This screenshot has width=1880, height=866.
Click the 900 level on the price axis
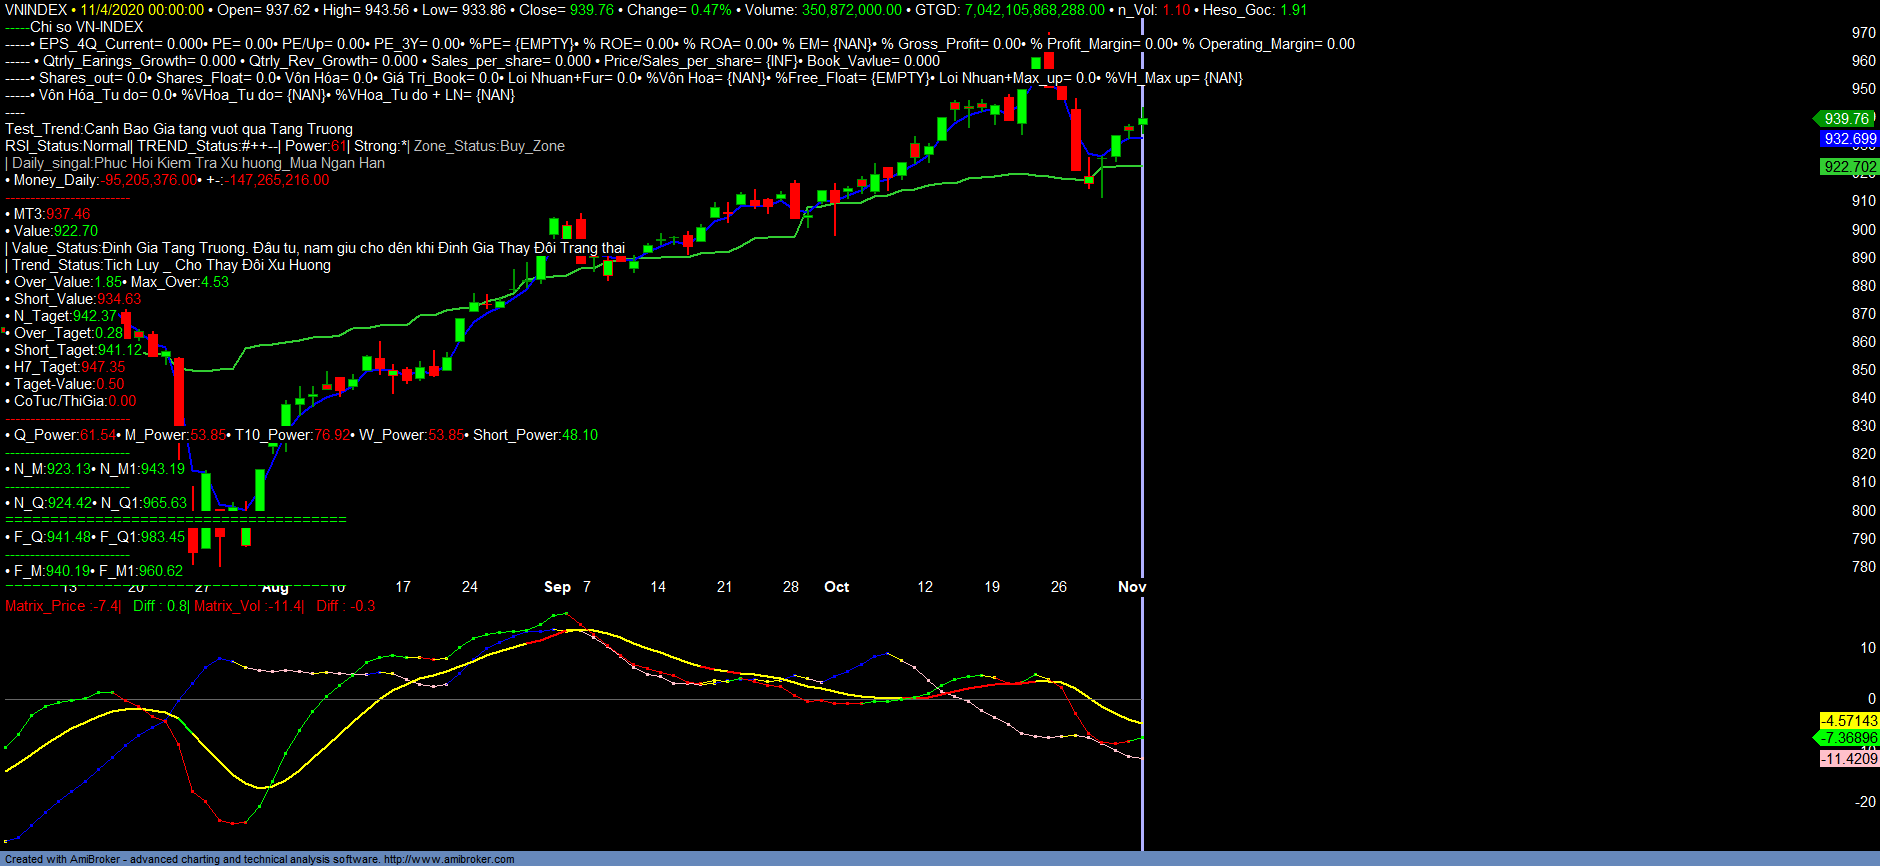[1863, 230]
